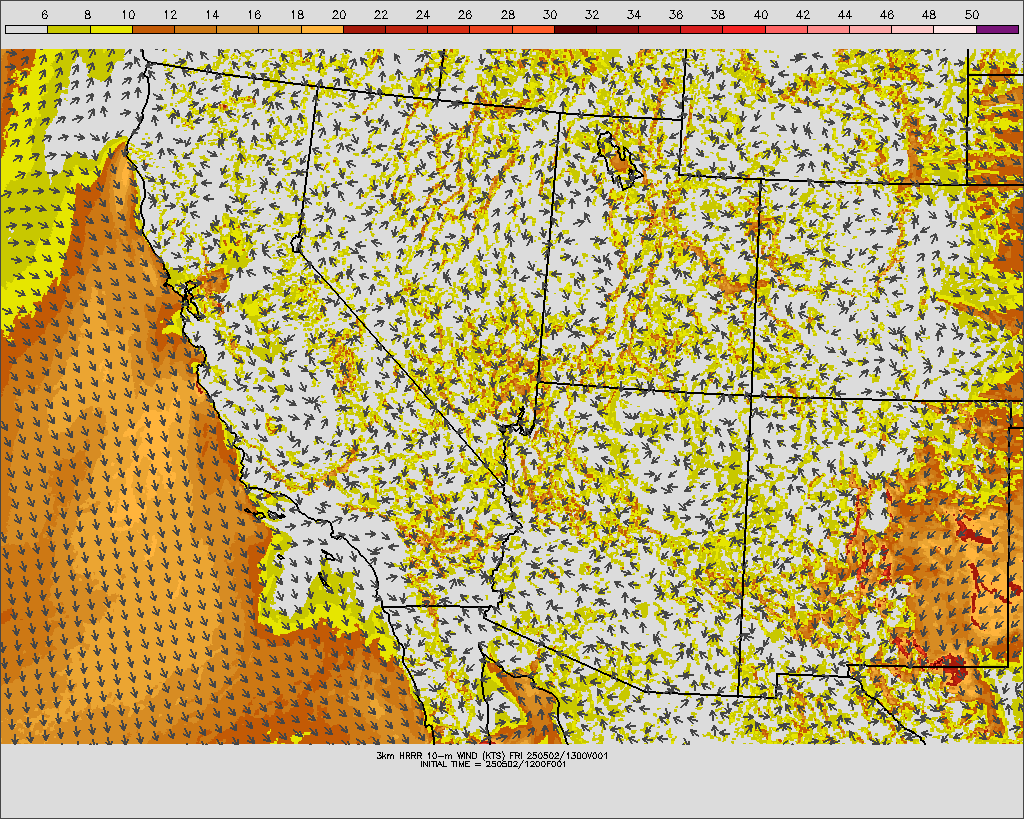Click the '3km HRRR 10-m WIND (KTS)' title line
Viewport: 1024px width, 819px height.
click(492, 756)
